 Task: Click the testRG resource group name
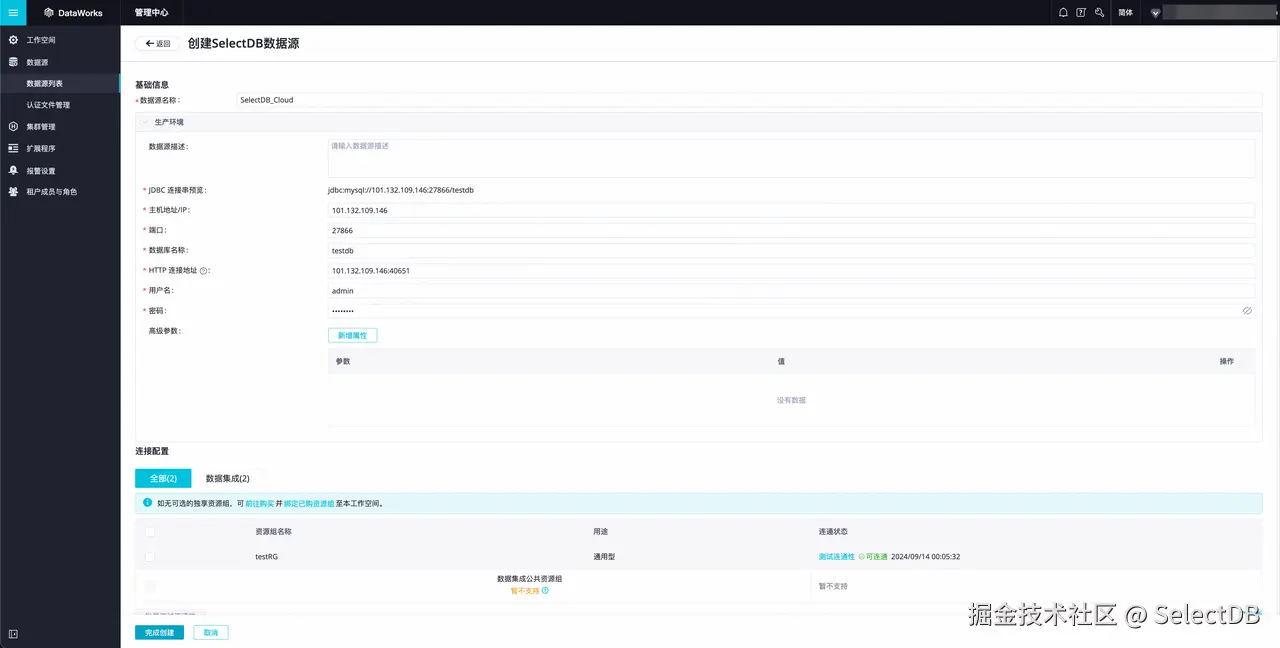pos(266,557)
